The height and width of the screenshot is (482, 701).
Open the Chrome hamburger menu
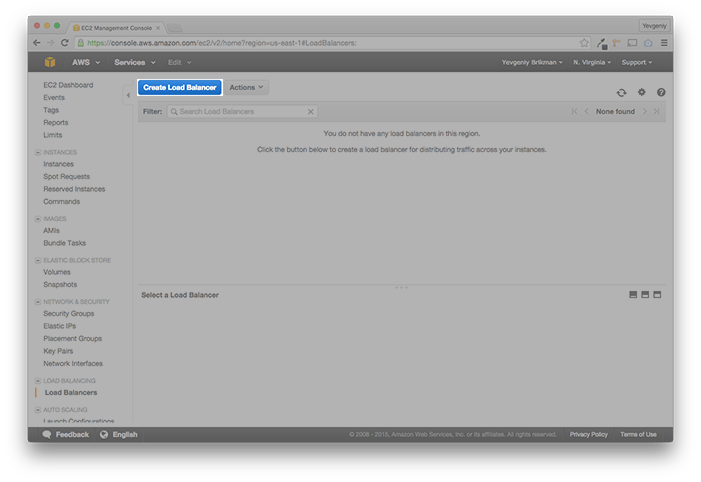click(664, 43)
